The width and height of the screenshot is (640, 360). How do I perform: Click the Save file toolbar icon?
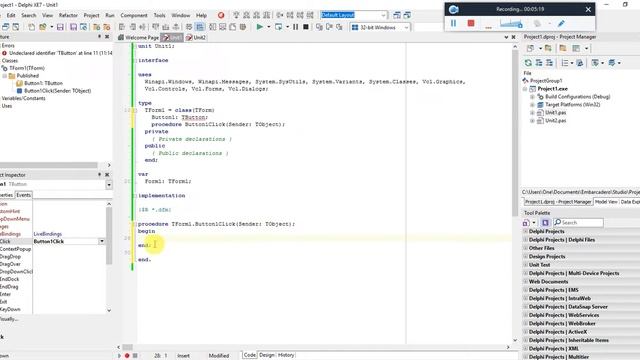[x=60, y=27]
